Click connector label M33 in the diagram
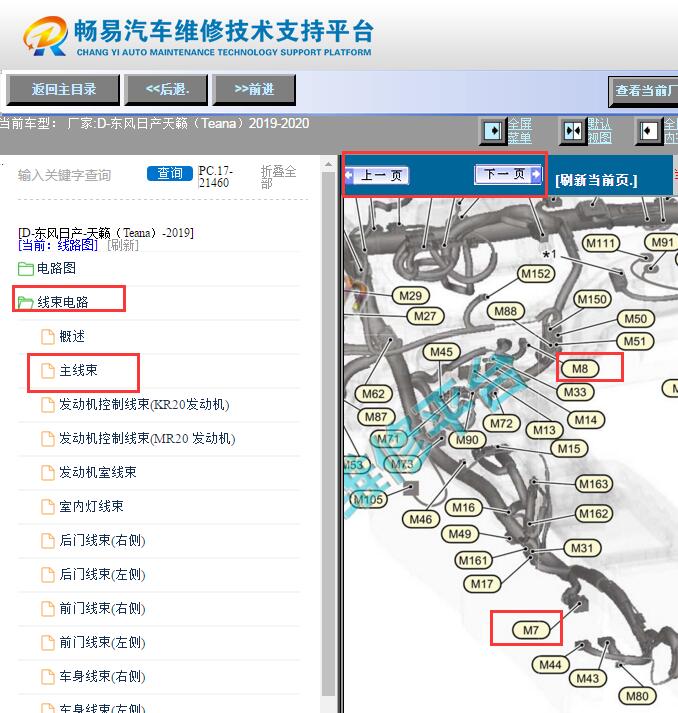The height and width of the screenshot is (713, 678). [x=575, y=392]
